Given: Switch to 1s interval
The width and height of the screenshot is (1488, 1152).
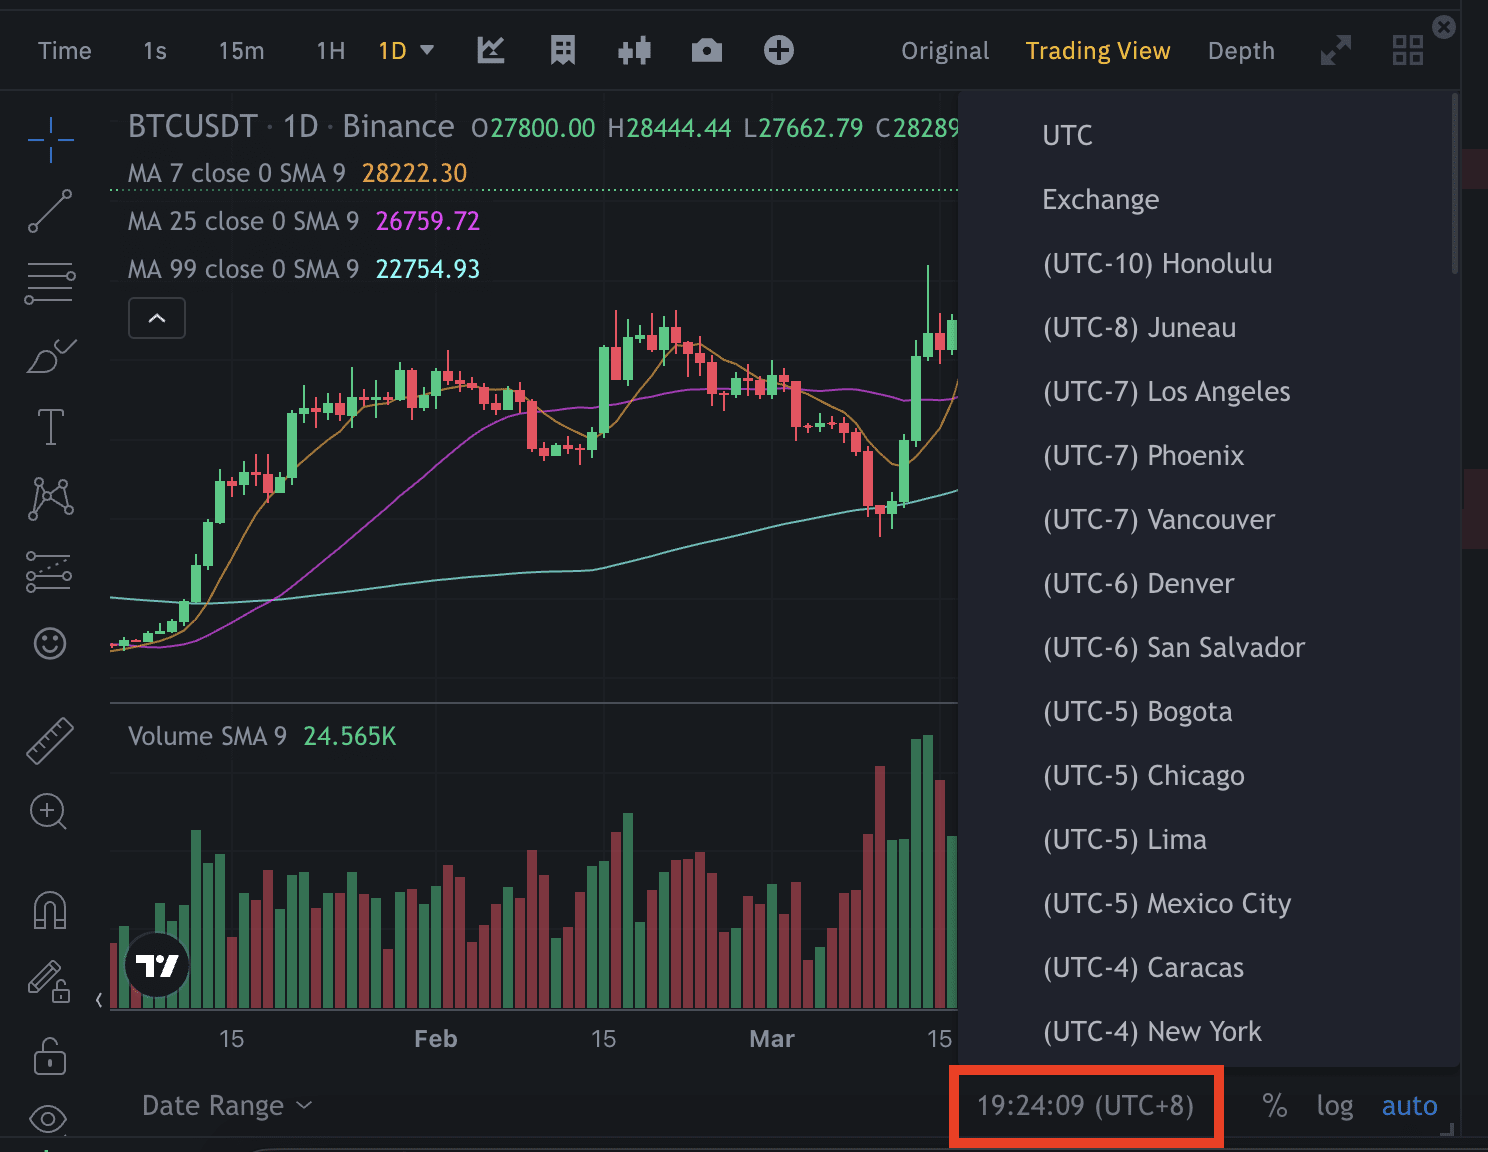Looking at the screenshot, I should tap(155, 51).
